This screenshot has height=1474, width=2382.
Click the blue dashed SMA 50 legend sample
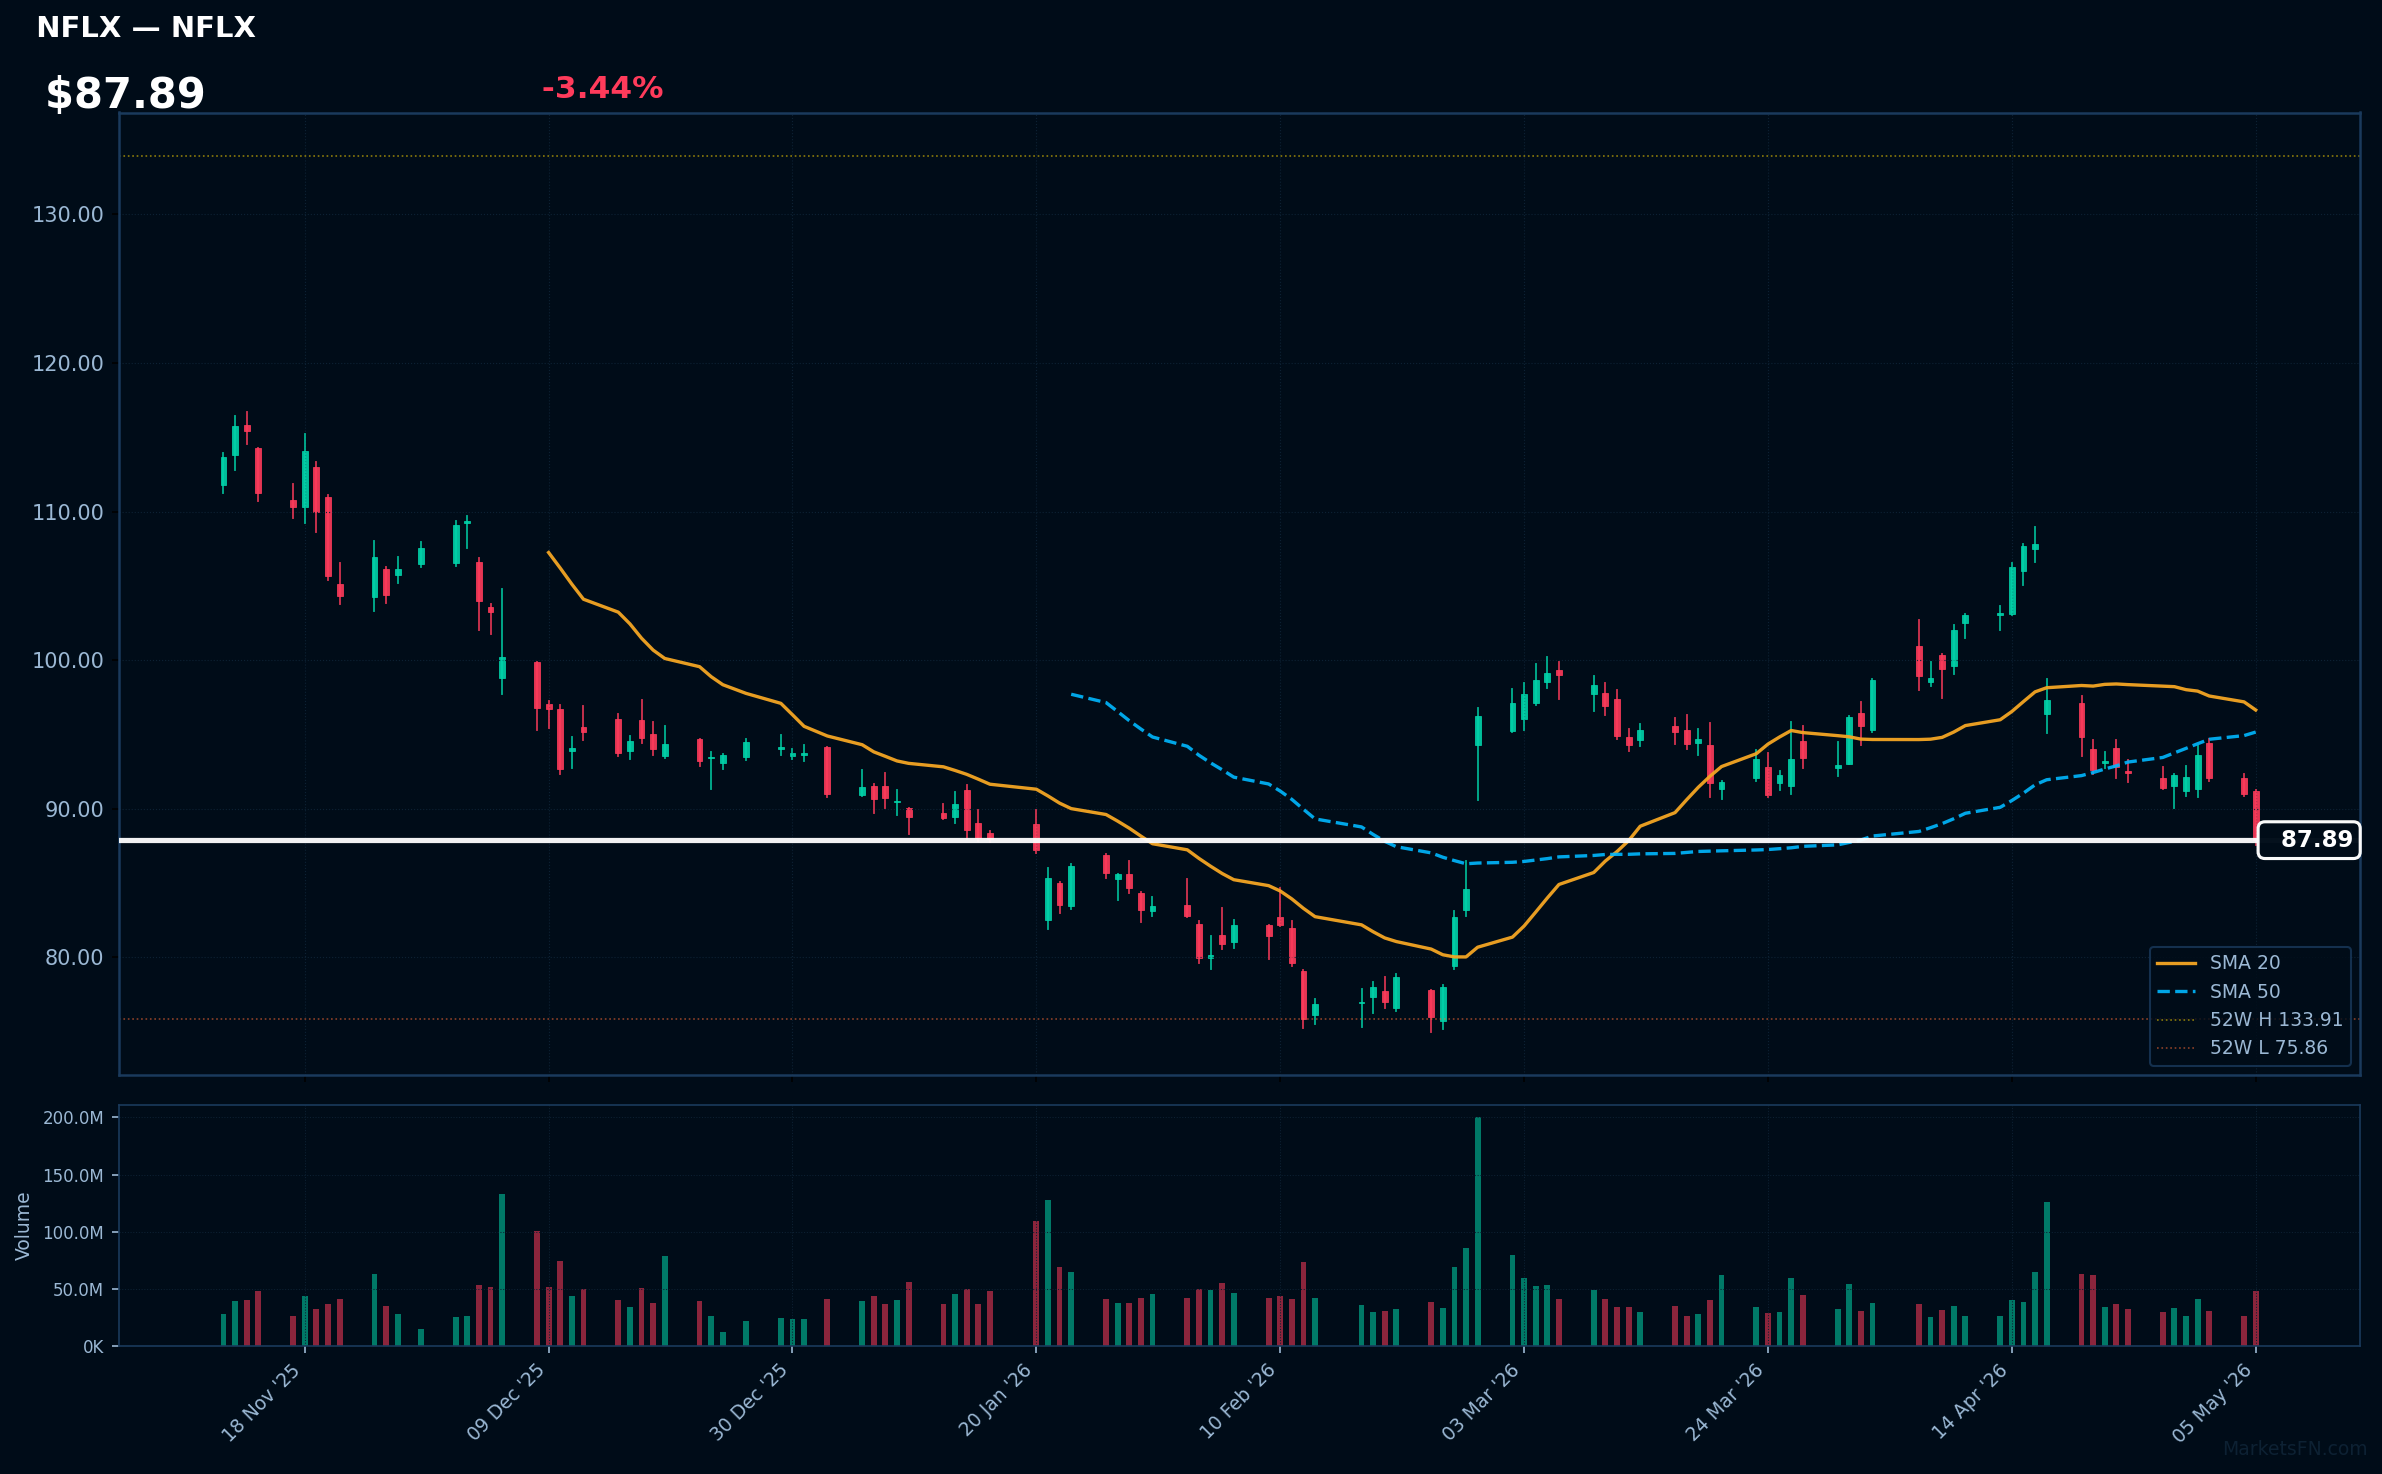click(x=2176, y=991)
